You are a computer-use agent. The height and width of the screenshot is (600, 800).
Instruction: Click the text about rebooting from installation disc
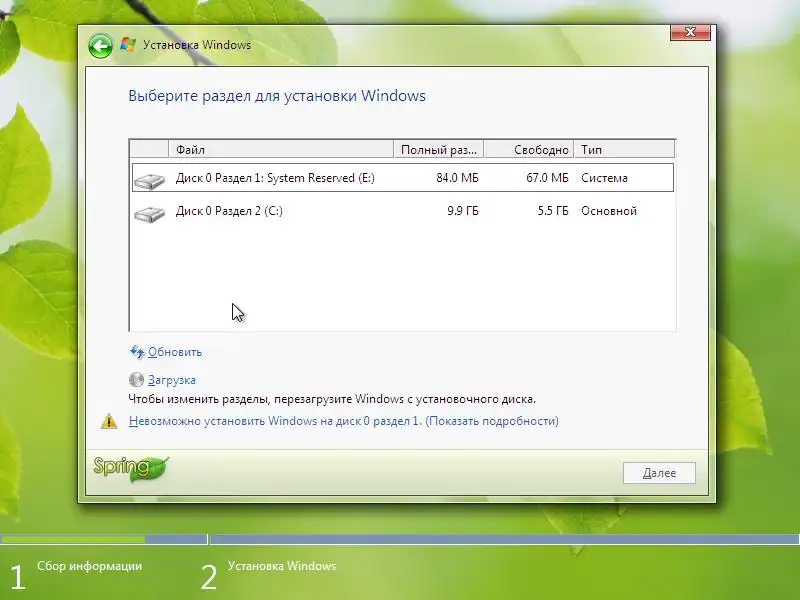click(332, 399)
